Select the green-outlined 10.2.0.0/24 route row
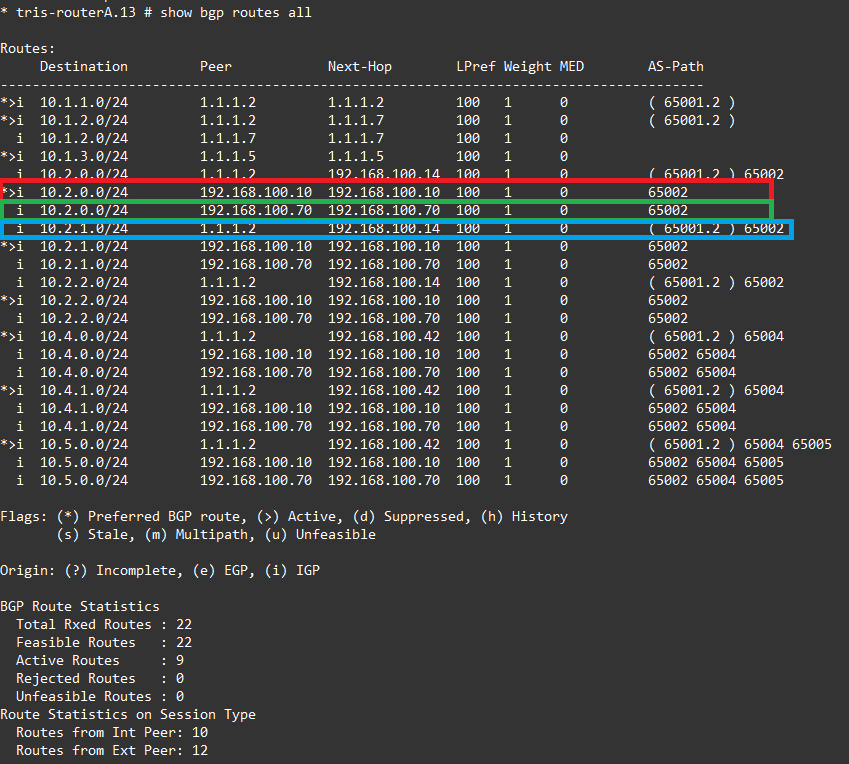The width and height of the screenshot is (849, 764). (x=386, y=210)
